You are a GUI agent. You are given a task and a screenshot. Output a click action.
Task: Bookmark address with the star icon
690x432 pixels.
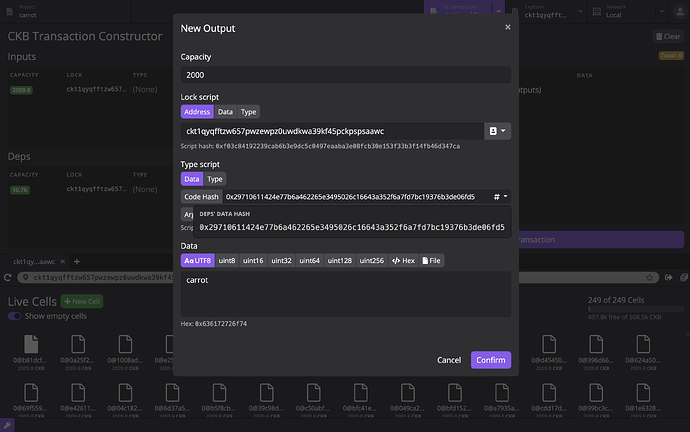tap(649, 277)
